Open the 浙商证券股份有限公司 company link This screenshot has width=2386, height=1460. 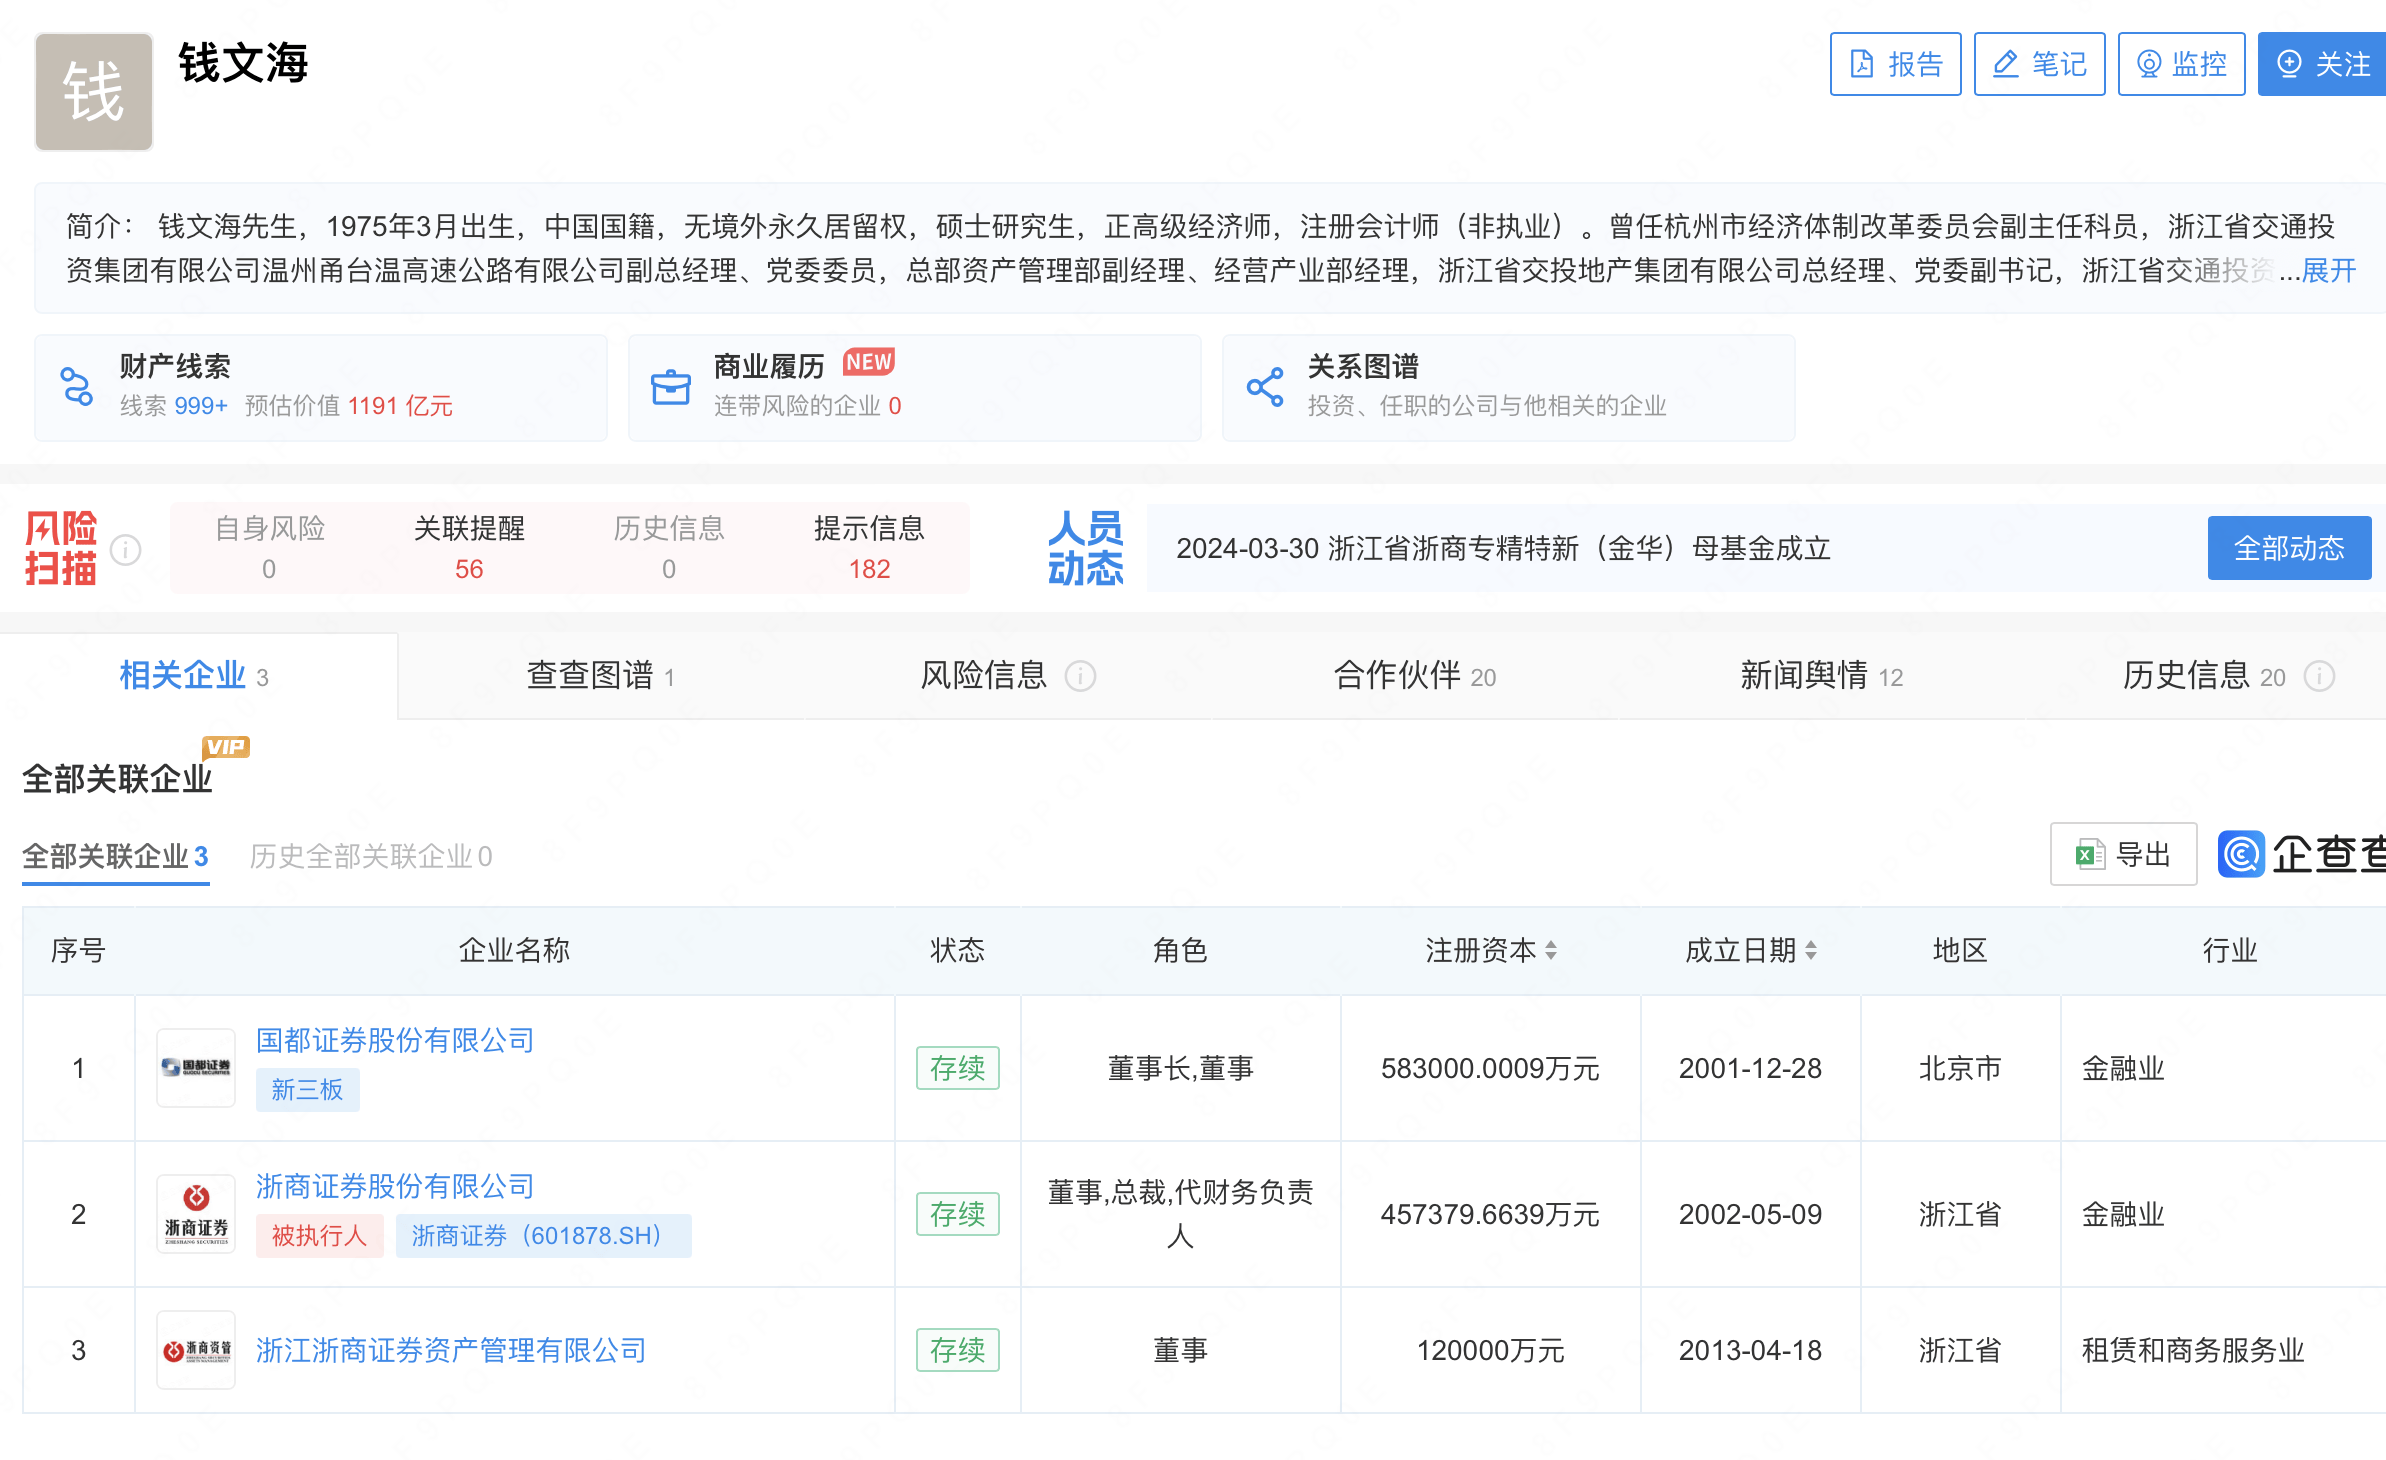[394, 1187]
